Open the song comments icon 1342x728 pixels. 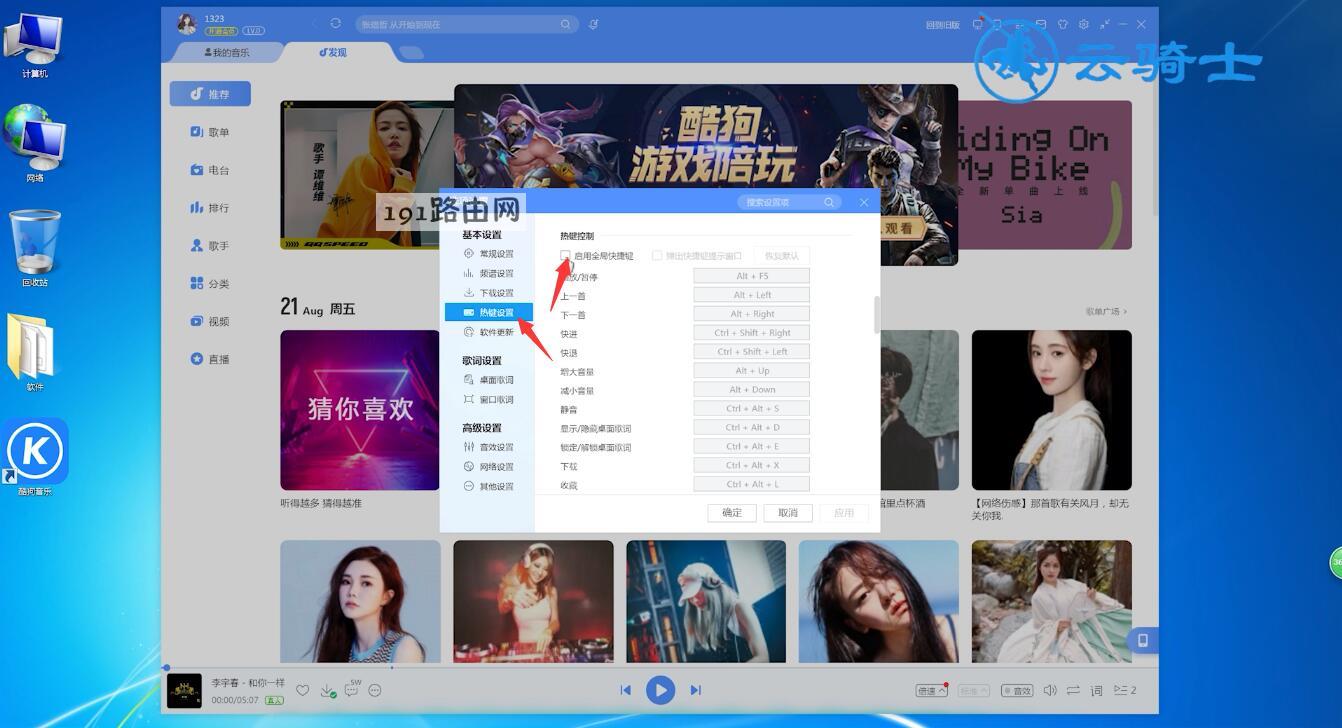(x=352, y=689)
